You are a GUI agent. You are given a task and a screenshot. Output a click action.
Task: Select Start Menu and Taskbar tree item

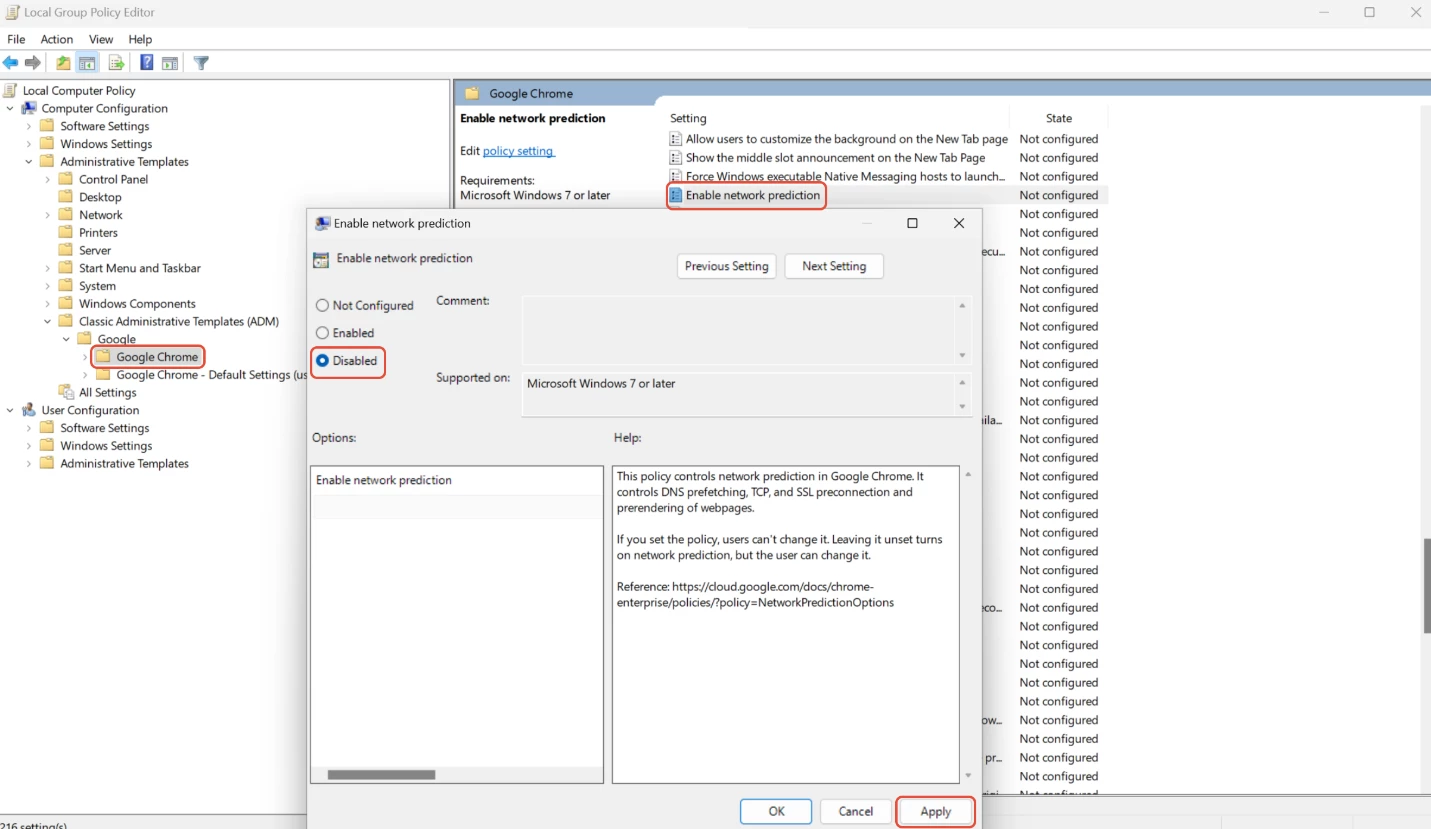coord(140,268)
